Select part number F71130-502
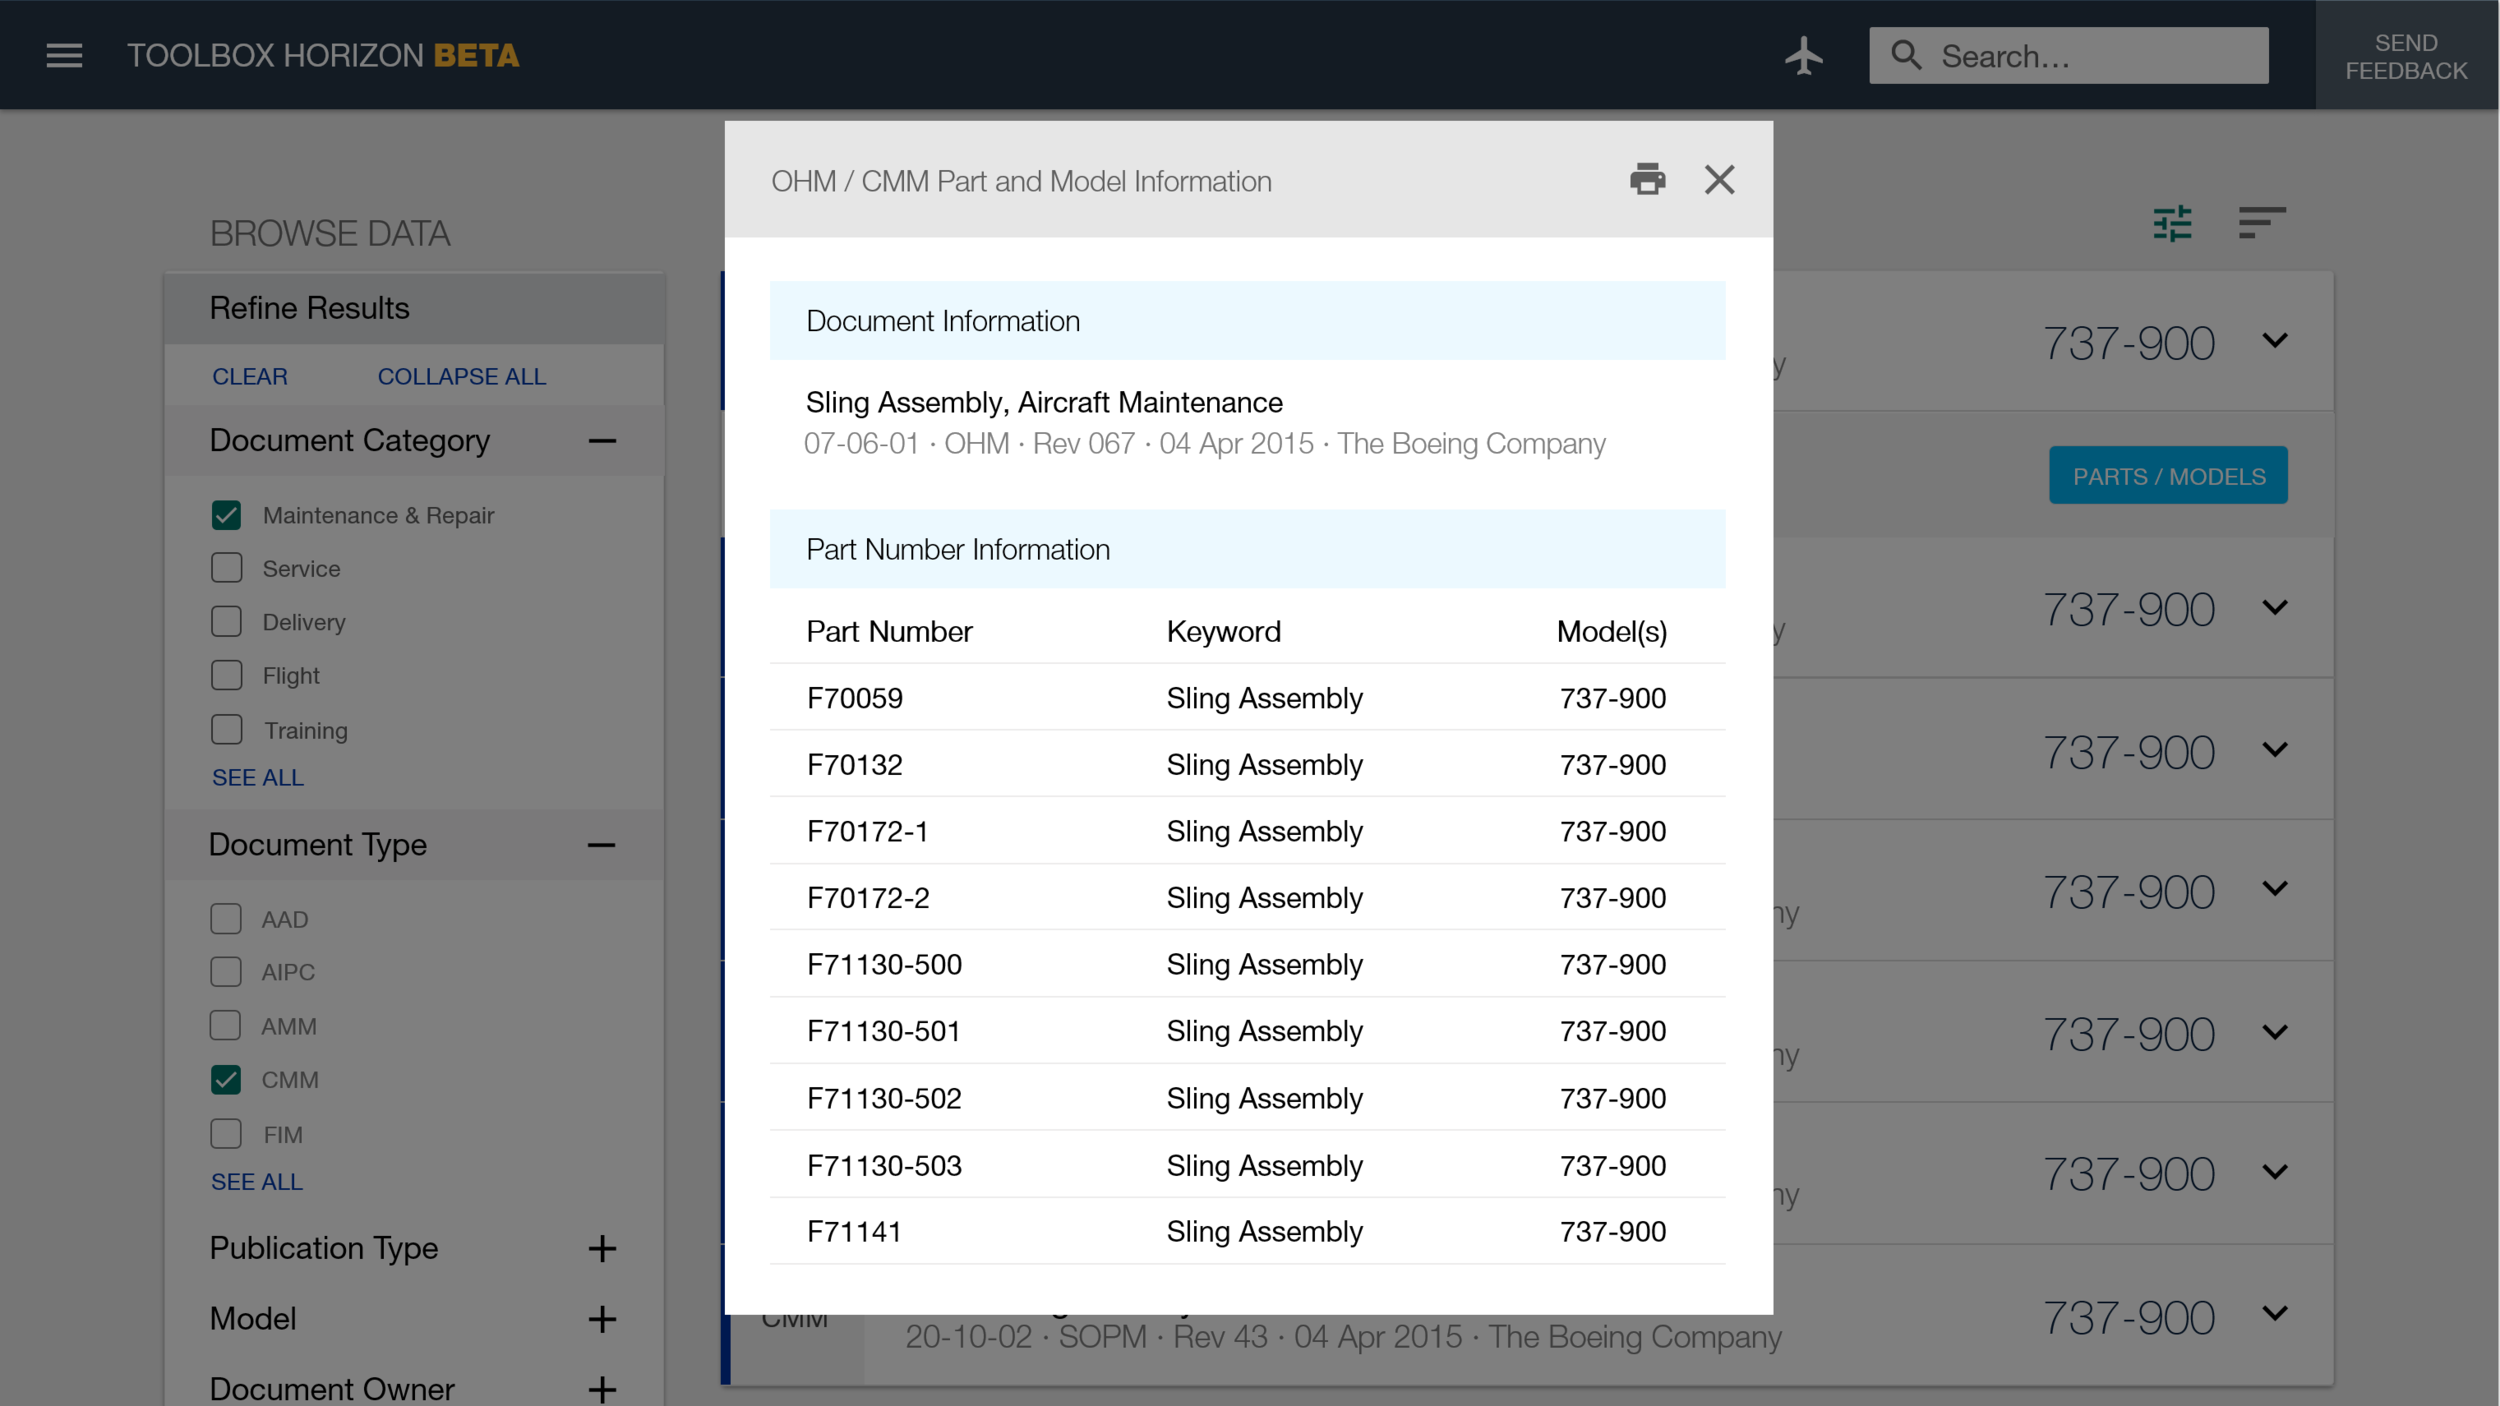2500x1406 pixels. pos(884,1098)
